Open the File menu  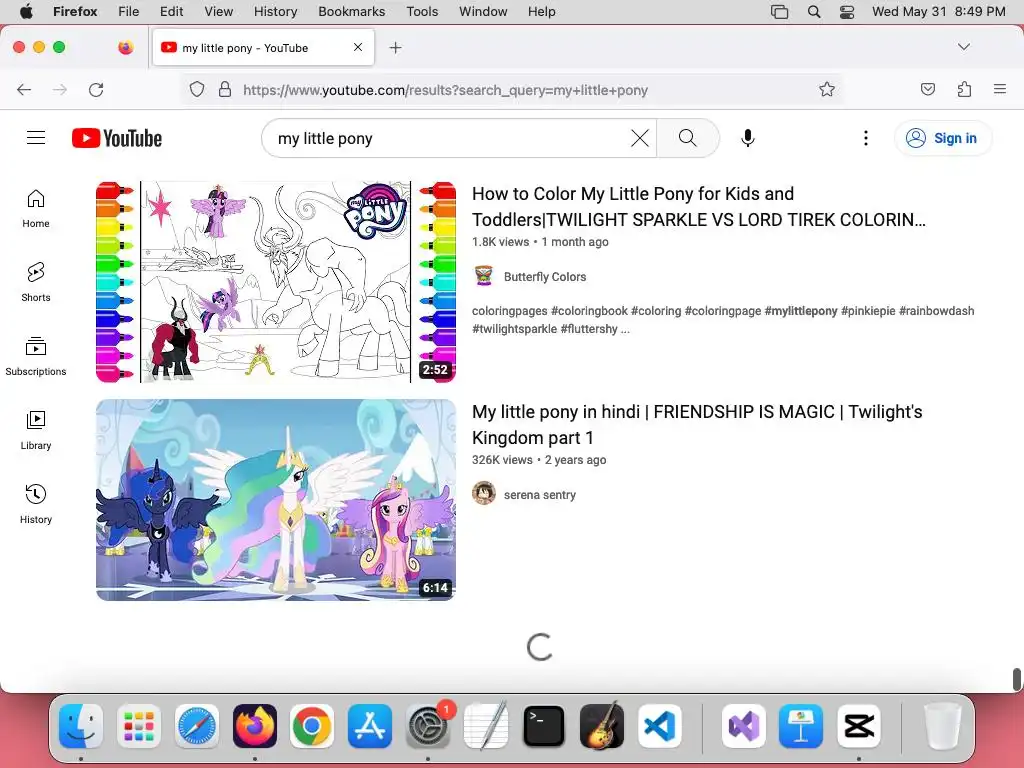coord(129,12)
